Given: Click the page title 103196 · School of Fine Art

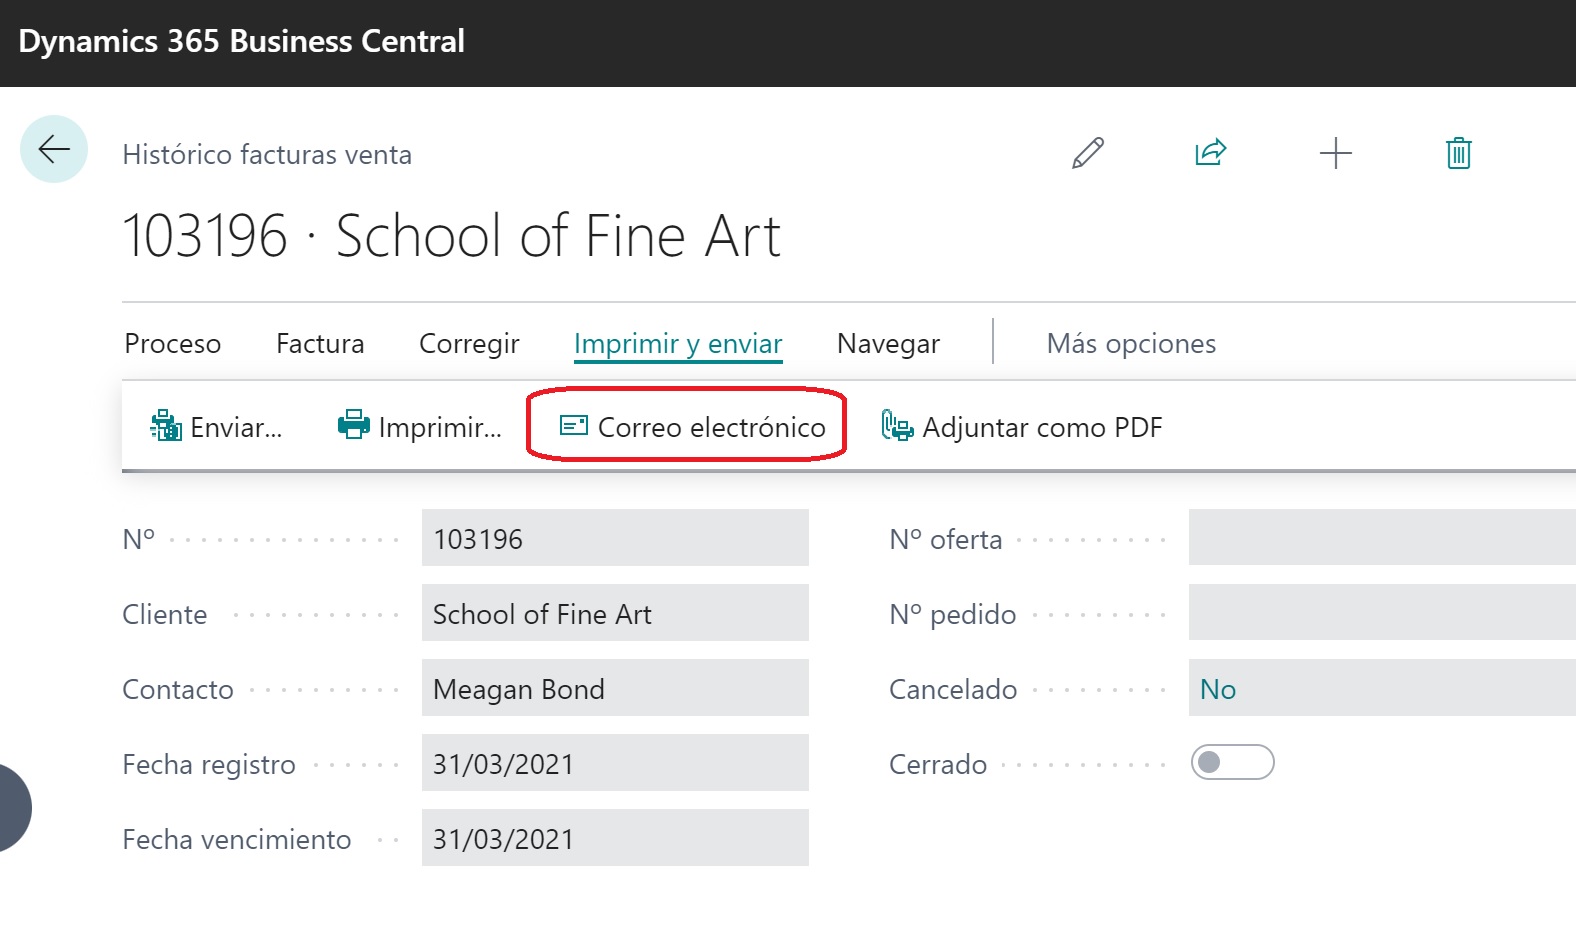Looking at the screenshot, I should click(x=451, y=237).
